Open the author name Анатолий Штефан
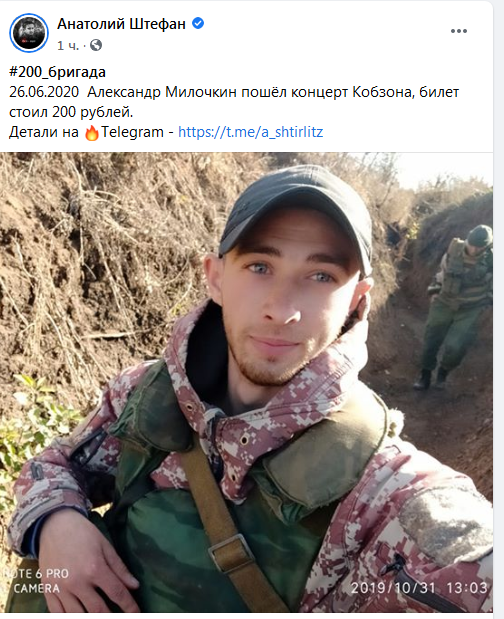Image resolution: width=504 pixels, height=619 pixels. (x=121, y=24)
